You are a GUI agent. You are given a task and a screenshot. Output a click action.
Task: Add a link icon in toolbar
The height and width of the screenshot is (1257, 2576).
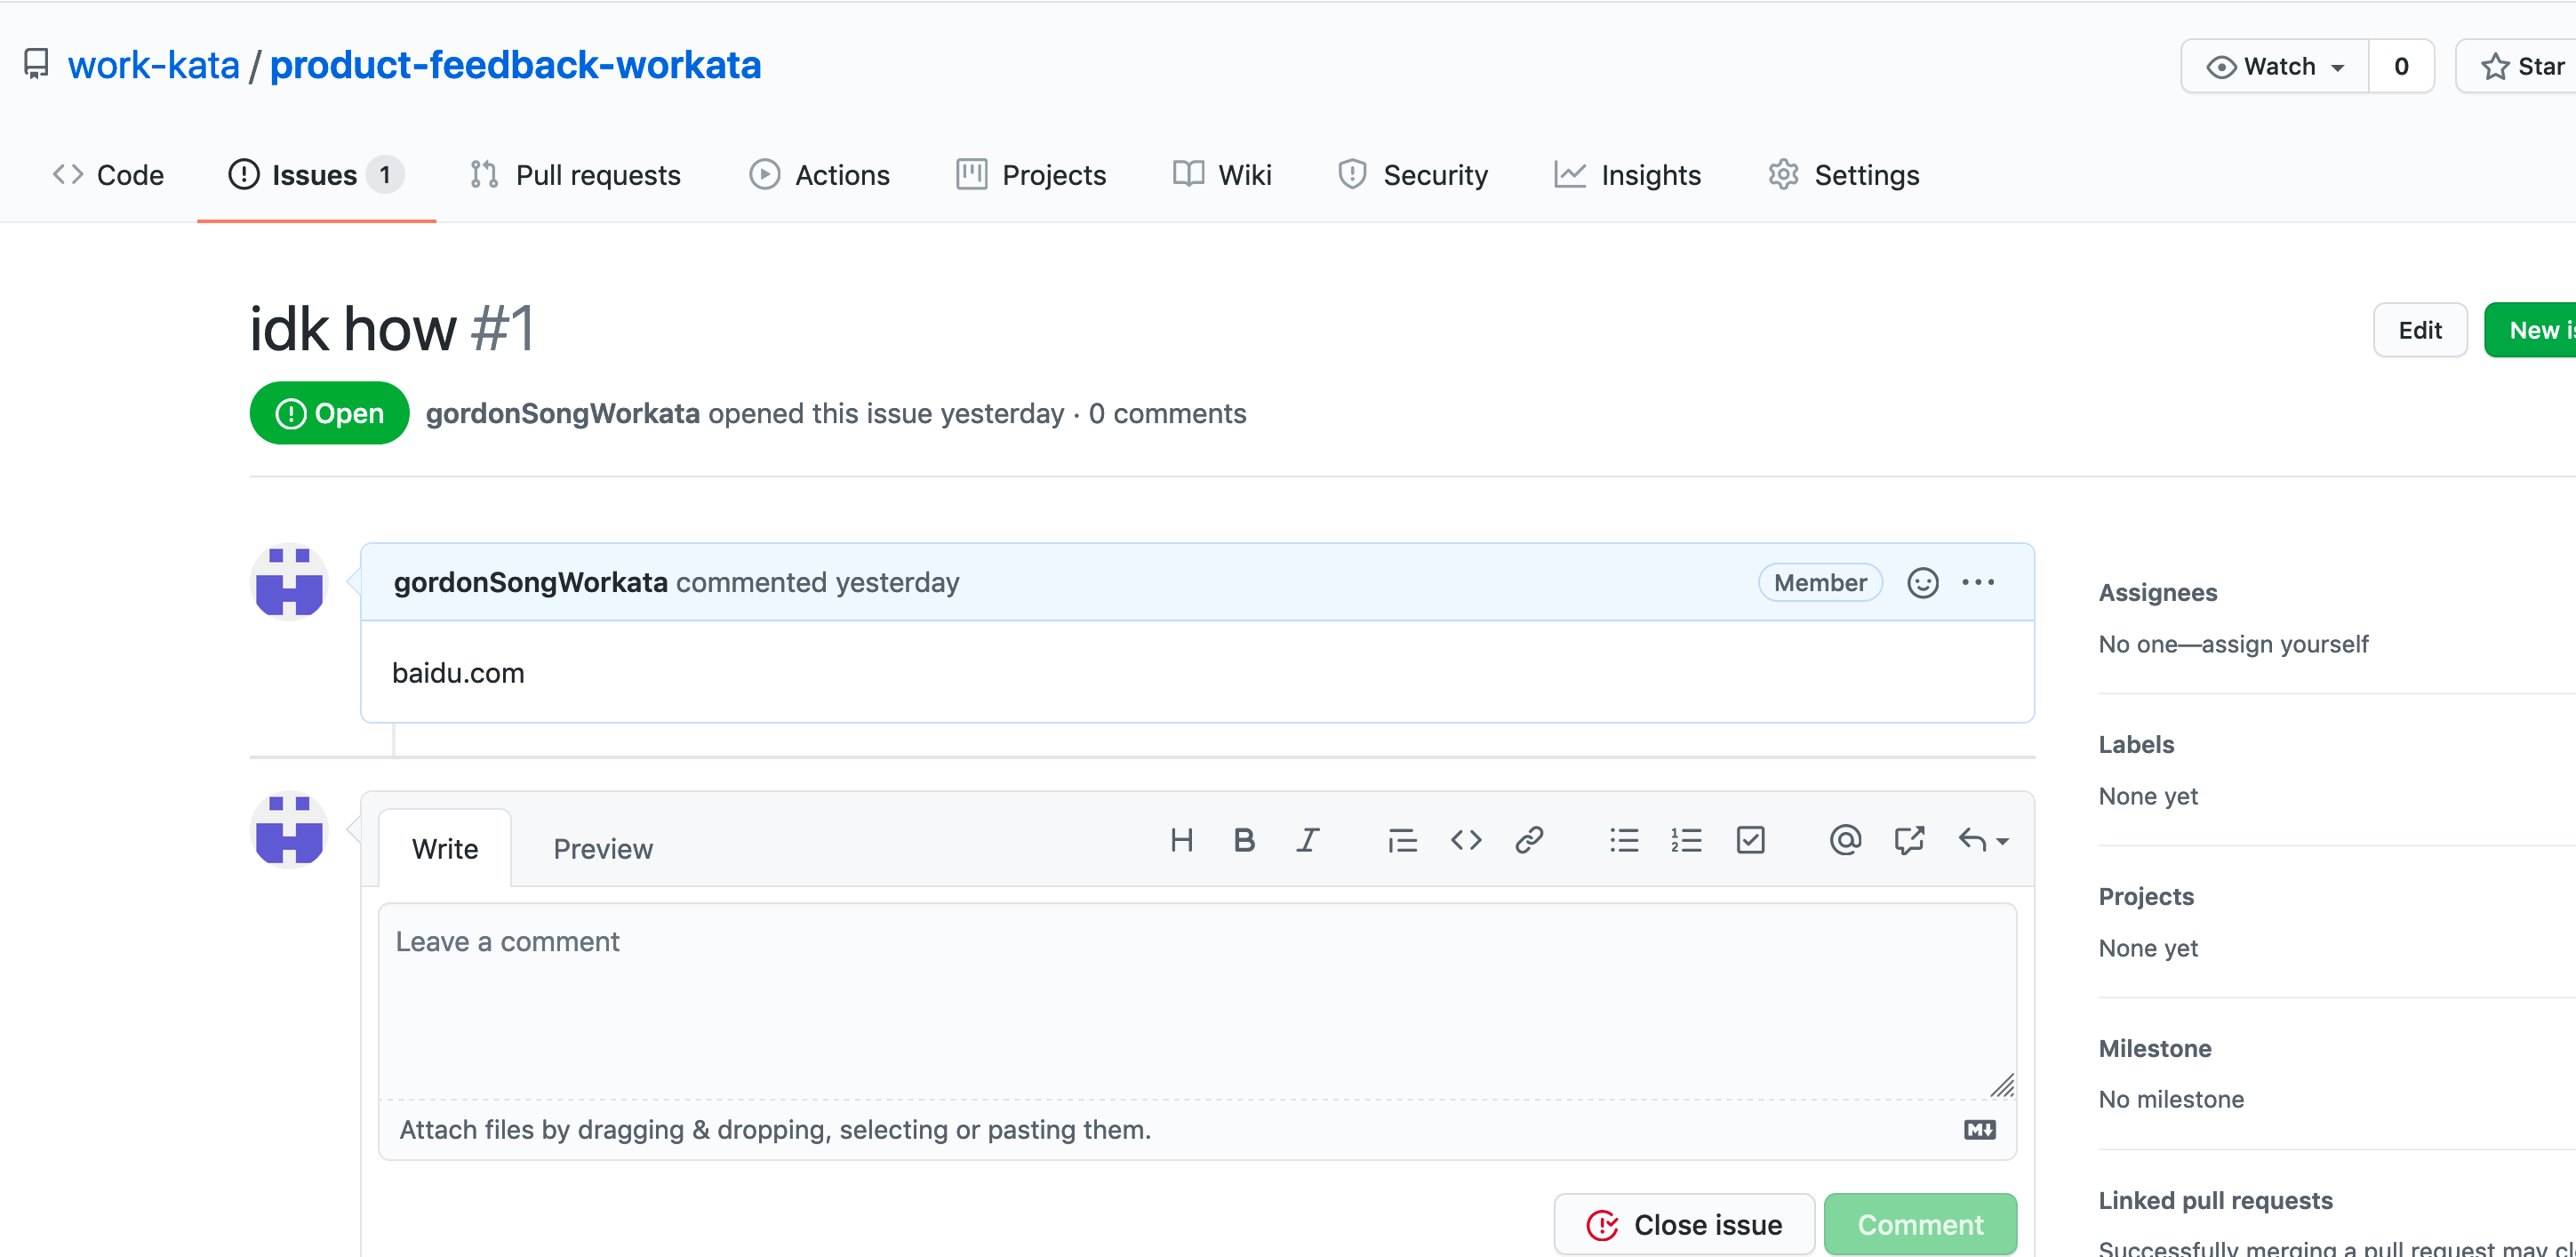1529,840
